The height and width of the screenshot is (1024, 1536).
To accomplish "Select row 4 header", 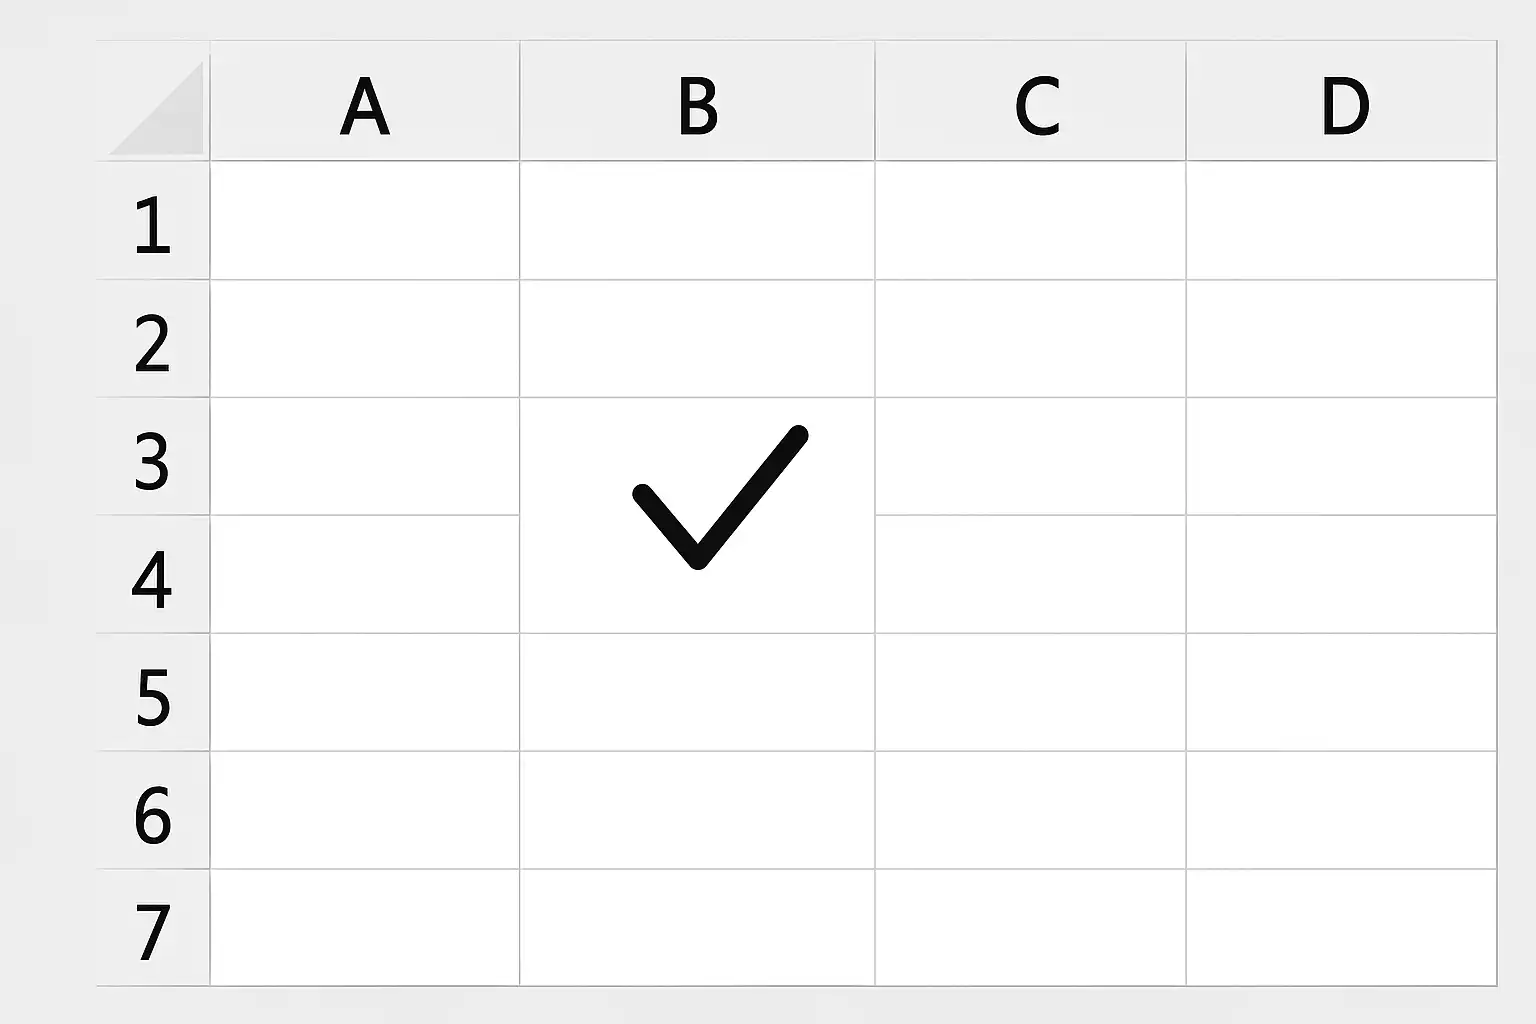I will 152,575.
